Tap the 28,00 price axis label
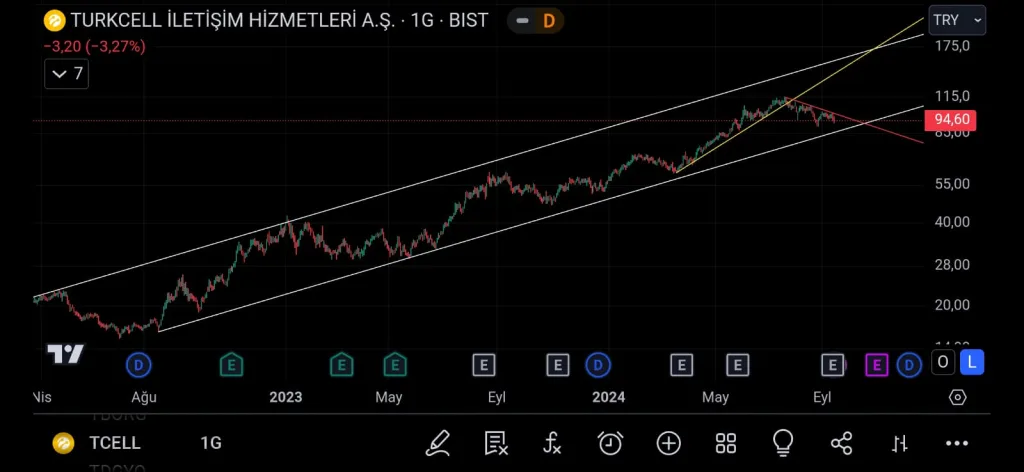Screen dimensions: 1024x472 pyautogui.click(x=952, y=265)
